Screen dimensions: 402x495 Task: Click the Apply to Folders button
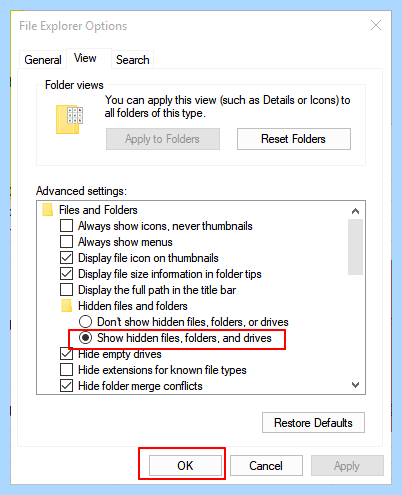pos(163,139)
